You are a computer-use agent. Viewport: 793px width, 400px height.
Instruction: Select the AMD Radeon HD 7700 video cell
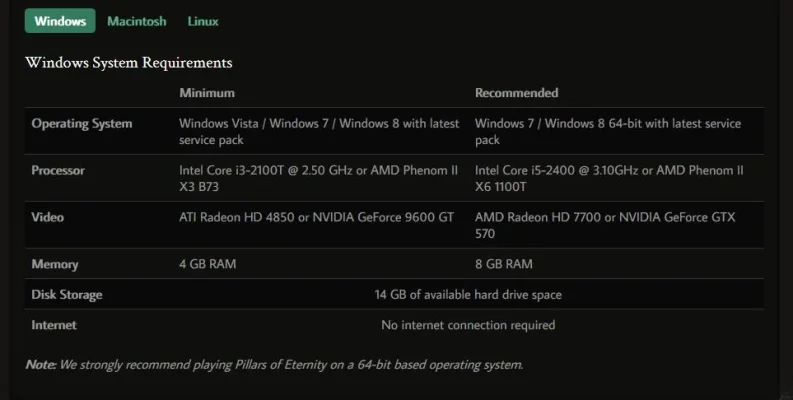click(x=609, y=224)
